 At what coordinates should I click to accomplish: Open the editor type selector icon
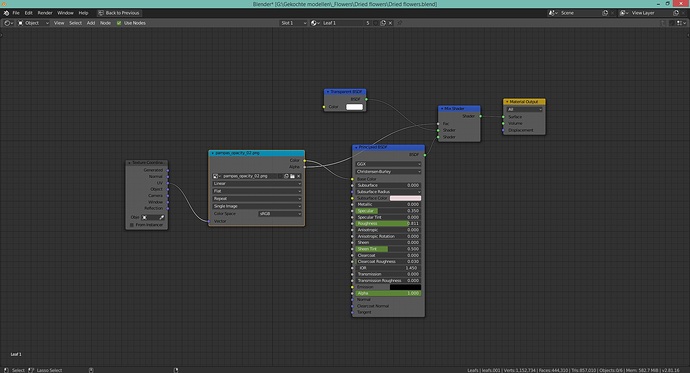coord(8,23)
